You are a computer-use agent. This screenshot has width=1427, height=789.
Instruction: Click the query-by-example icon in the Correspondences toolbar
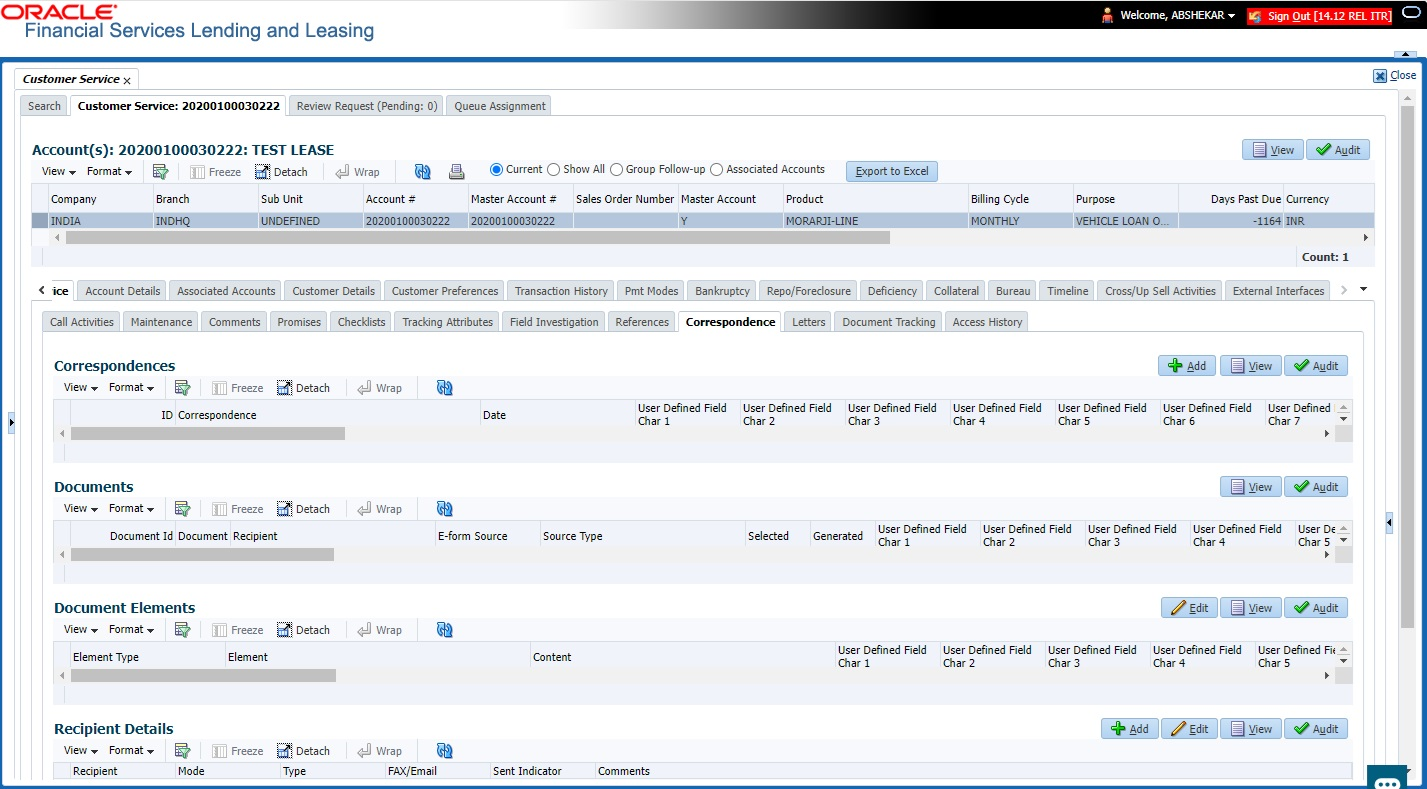[182, 388]
